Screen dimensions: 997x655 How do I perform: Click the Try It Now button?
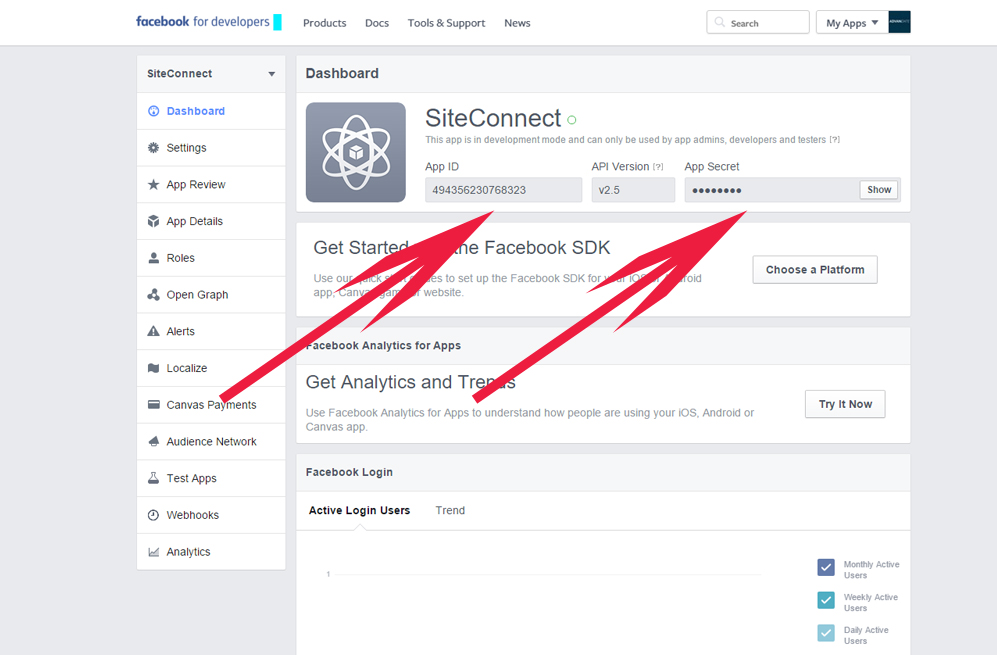pos(845,404)
